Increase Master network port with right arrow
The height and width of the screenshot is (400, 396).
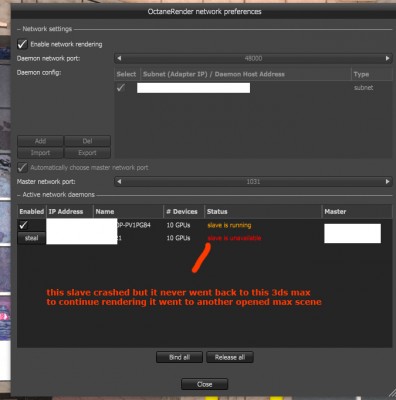[x=387, y=182]
